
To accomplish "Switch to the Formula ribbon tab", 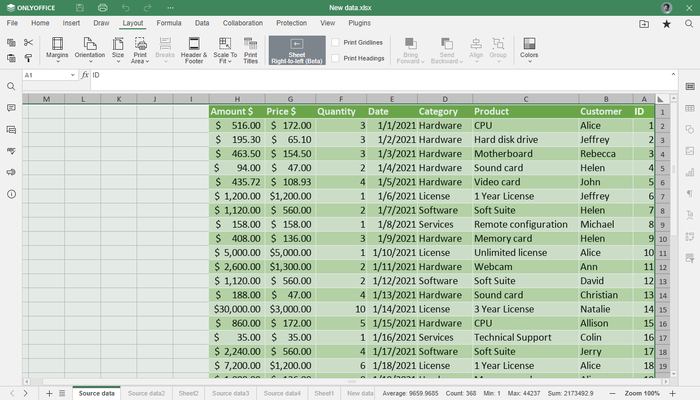I will pos(169,22).
